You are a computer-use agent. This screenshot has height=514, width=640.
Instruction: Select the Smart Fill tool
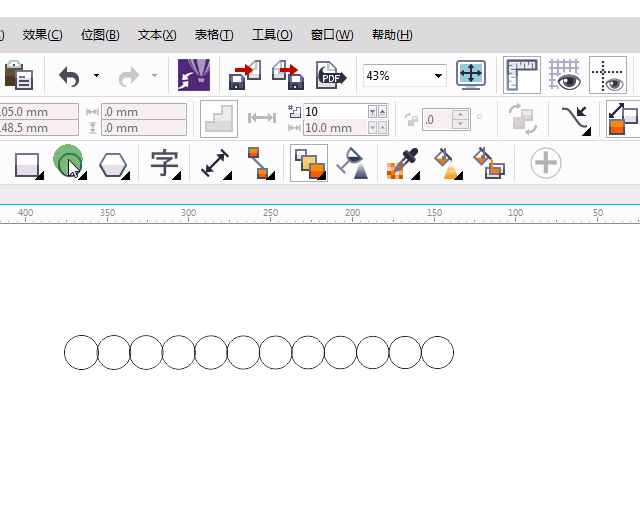pos(489,163)
